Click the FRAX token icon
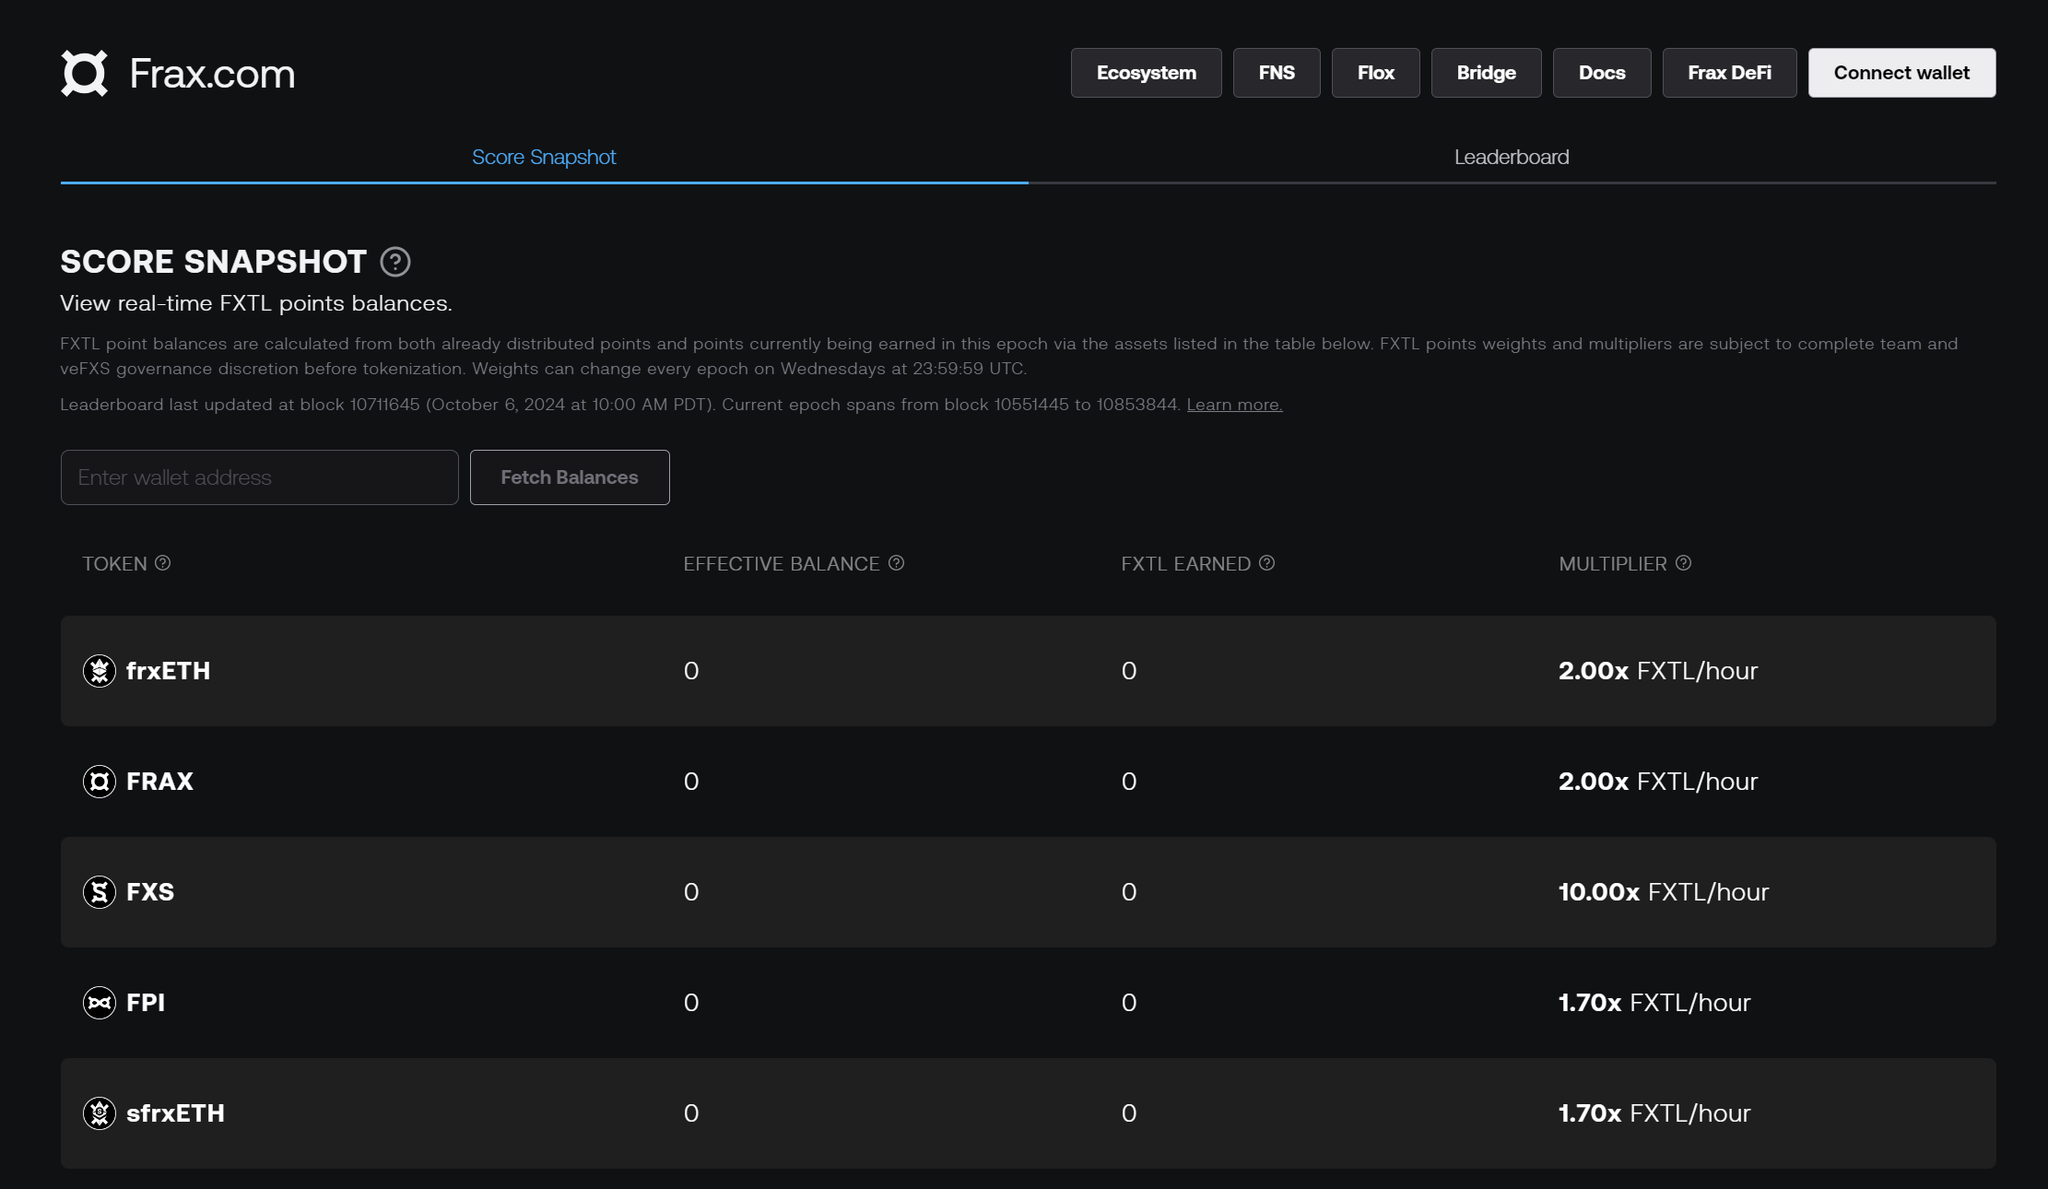This screenshot has width=2048, height=1189. (x=99, y=781)
